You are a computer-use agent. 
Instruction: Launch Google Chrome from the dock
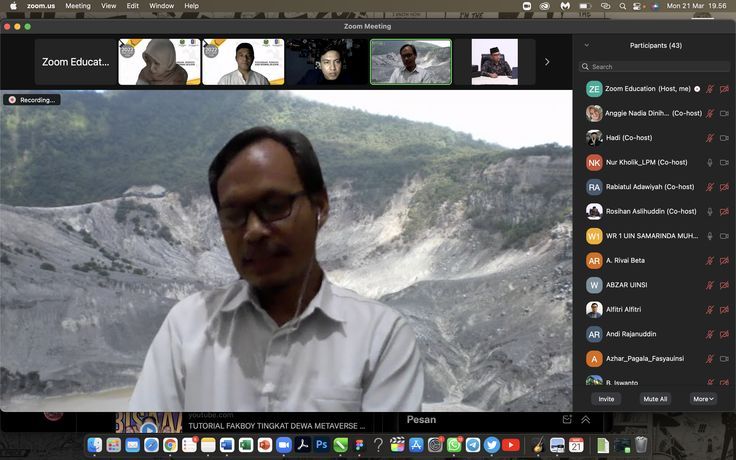170,445
